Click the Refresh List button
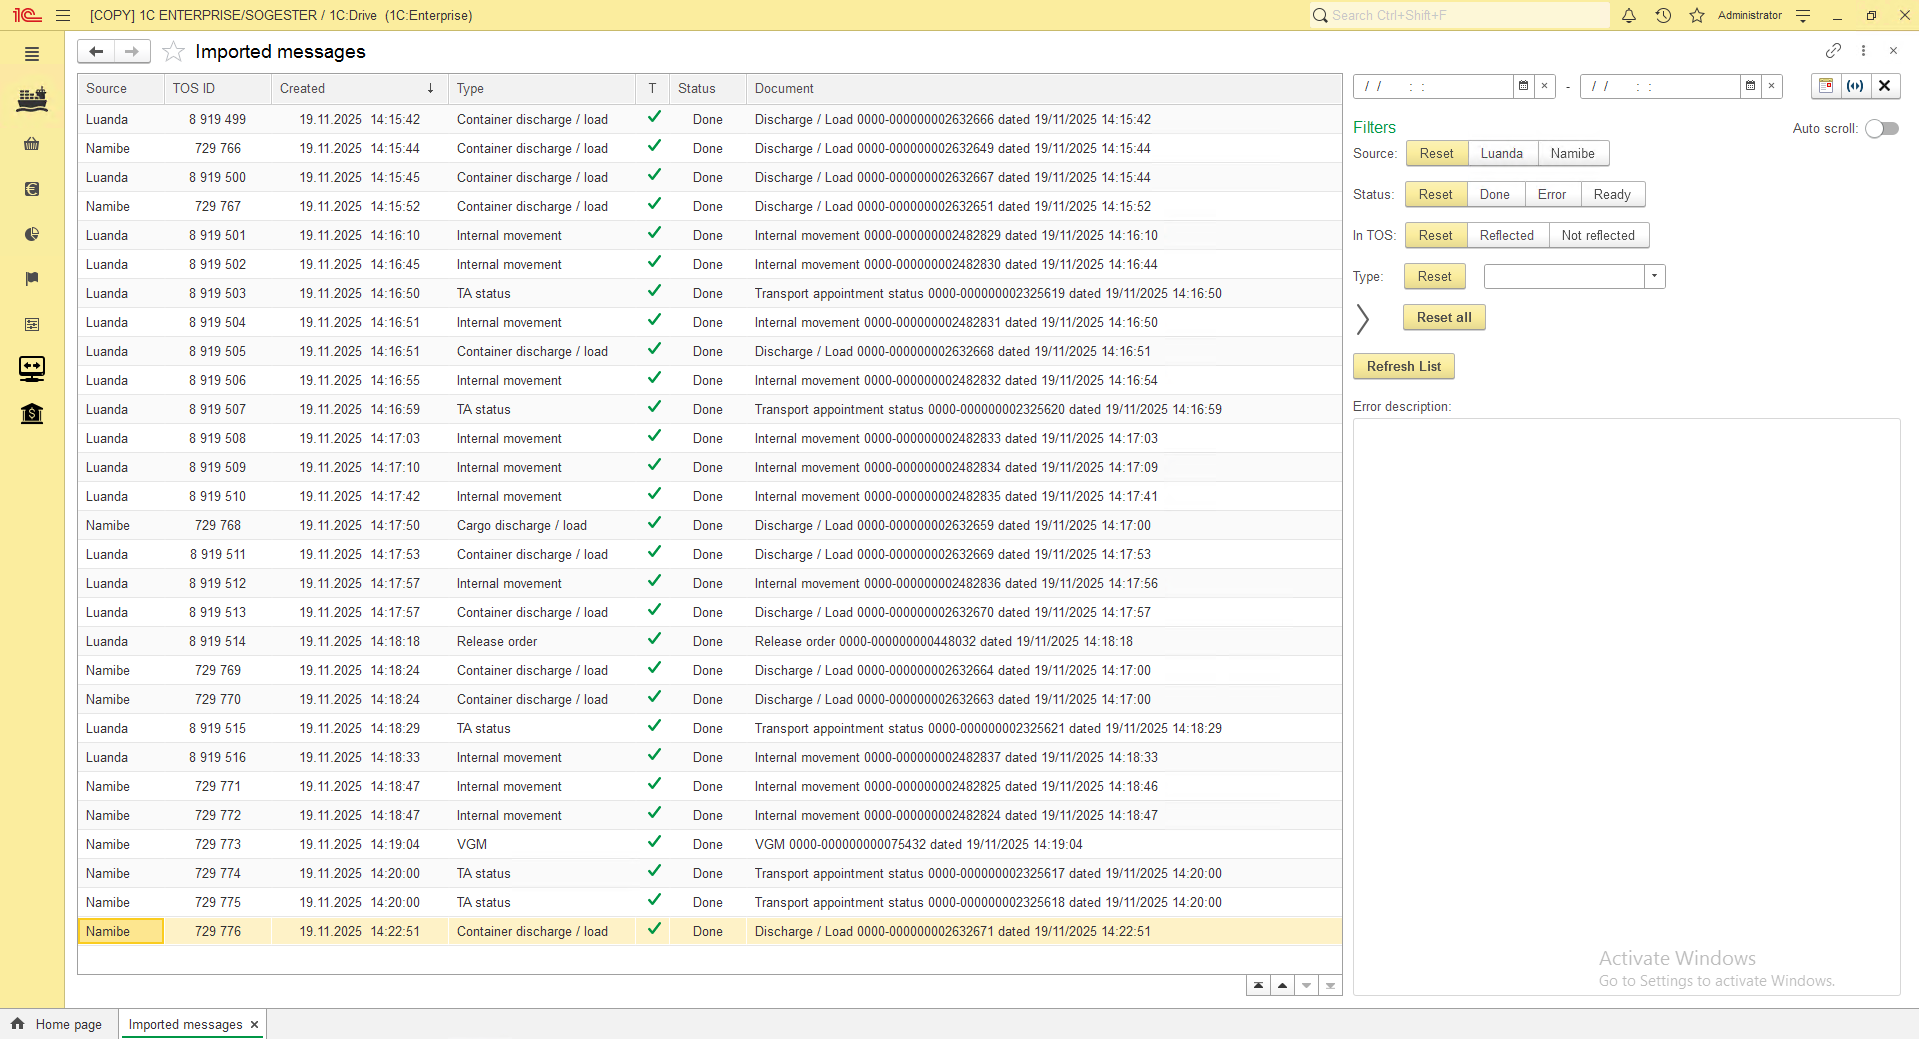This screenshot has height=1039, width=1919. tap(1404, 366)
